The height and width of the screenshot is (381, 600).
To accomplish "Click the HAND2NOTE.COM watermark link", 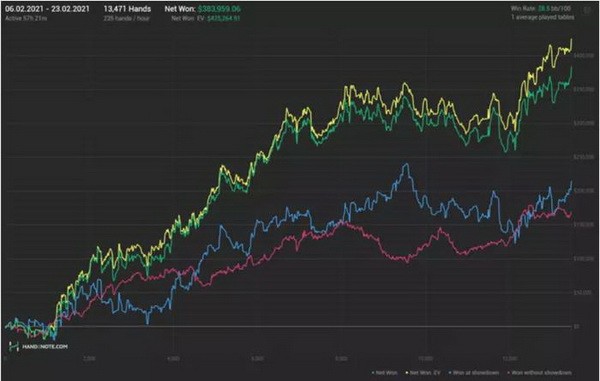I will pos(45,347).
